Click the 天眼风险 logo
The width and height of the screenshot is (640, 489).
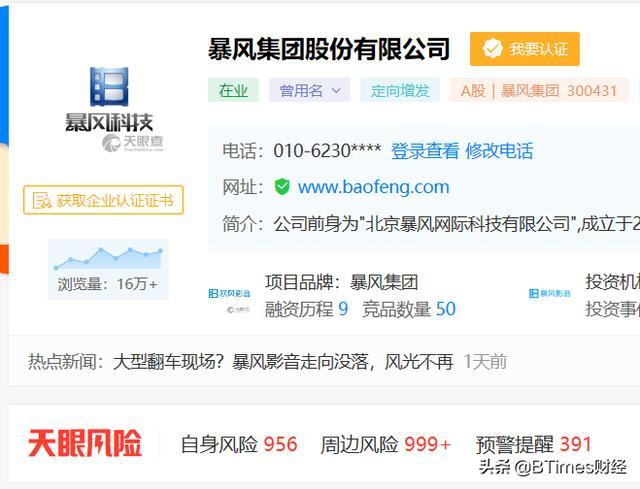click(85, 443)
